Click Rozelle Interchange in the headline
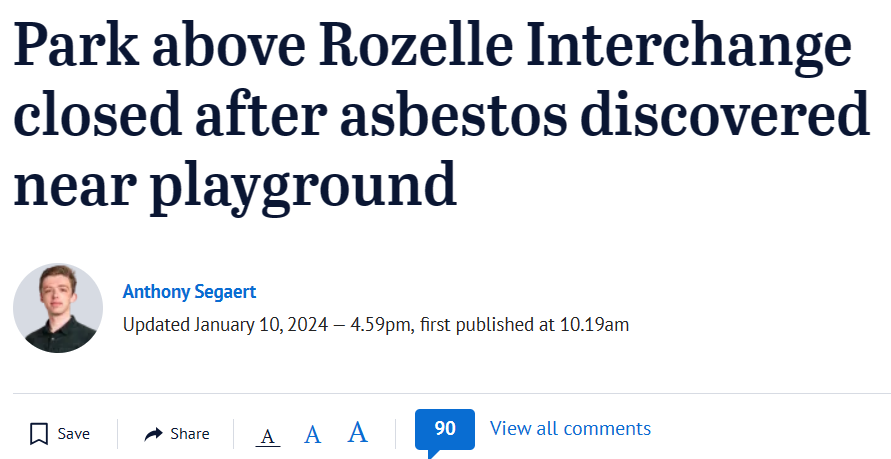The width and height of the screenshot is (891, 459). 586,45
